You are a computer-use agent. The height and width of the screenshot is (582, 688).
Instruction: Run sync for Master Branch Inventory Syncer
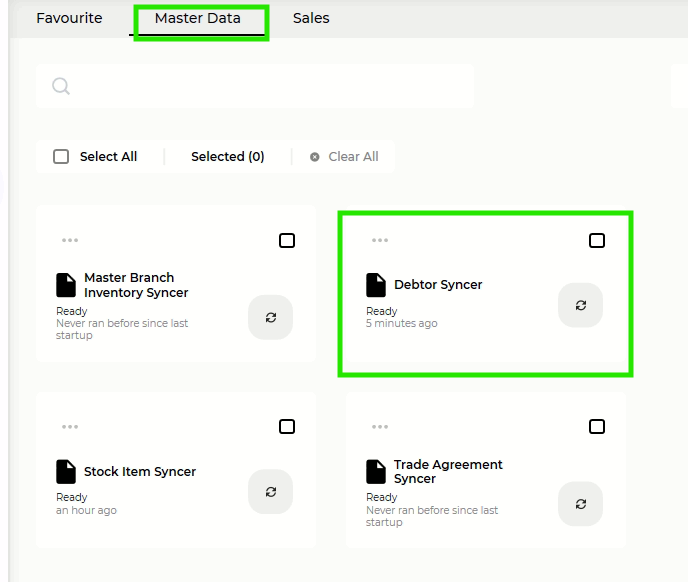[x=270, y=318]
